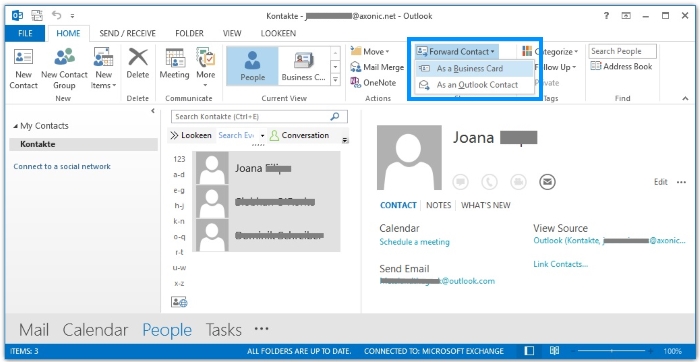Open the Move dropdown
The height and width of the screenshot is (362, 700).
point(370,52)
